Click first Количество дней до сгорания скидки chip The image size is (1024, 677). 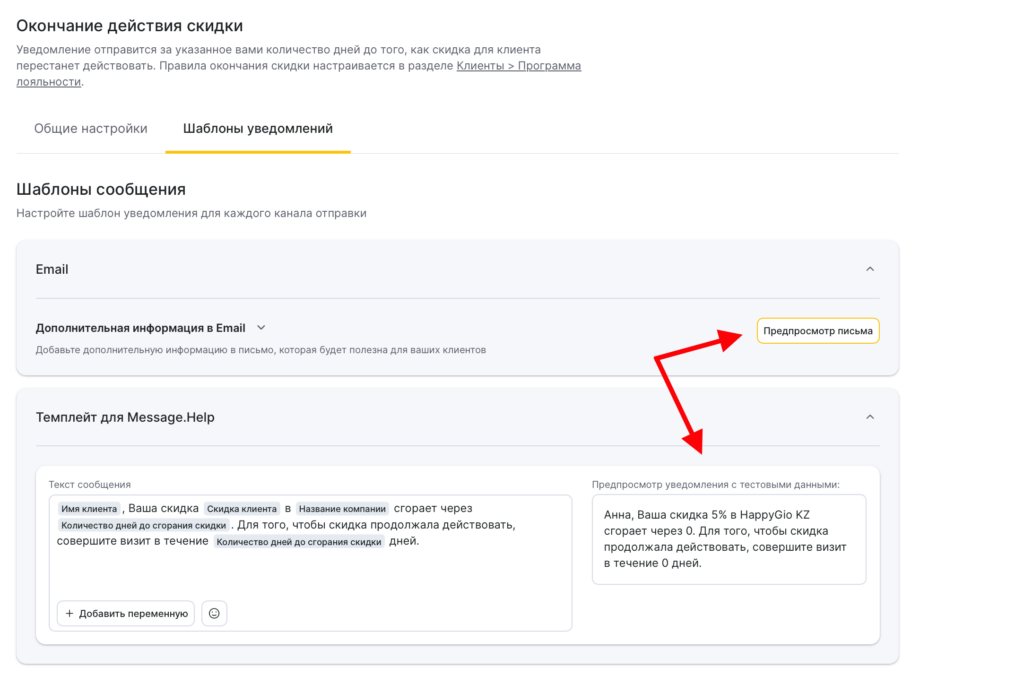[x=143, y=525]
